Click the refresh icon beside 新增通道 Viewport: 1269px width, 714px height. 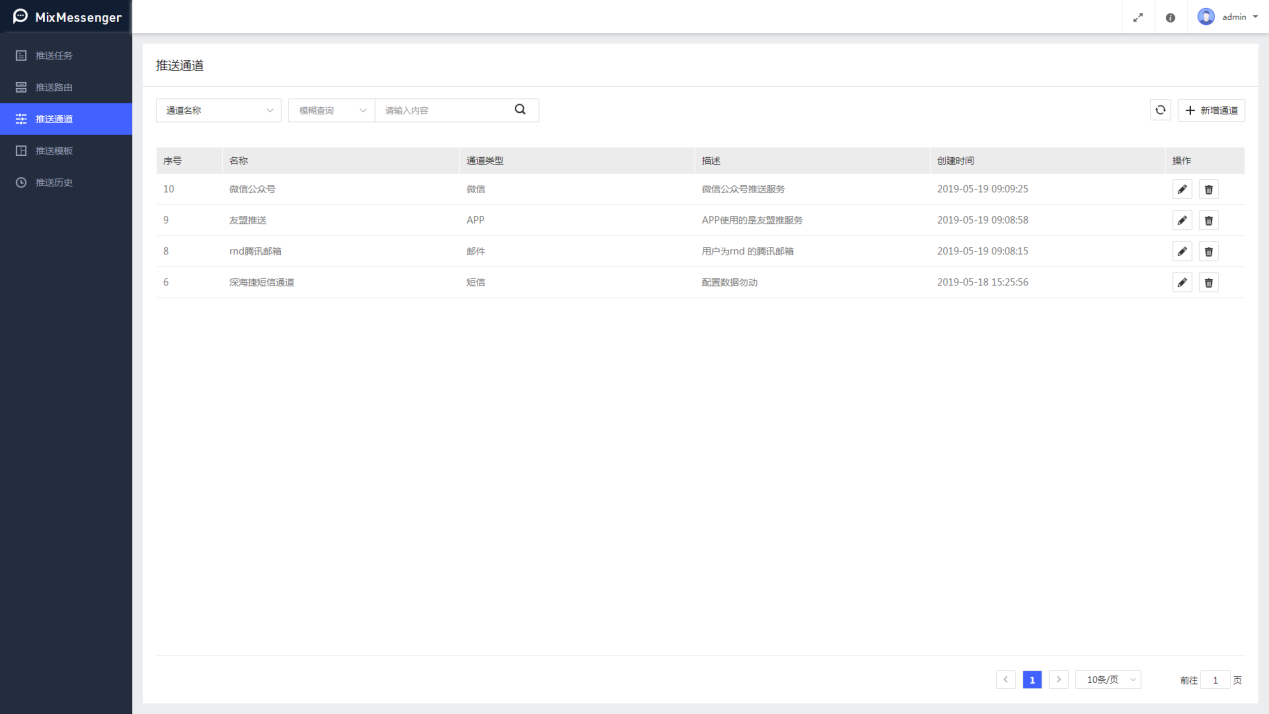click(x=1160, y=110)
